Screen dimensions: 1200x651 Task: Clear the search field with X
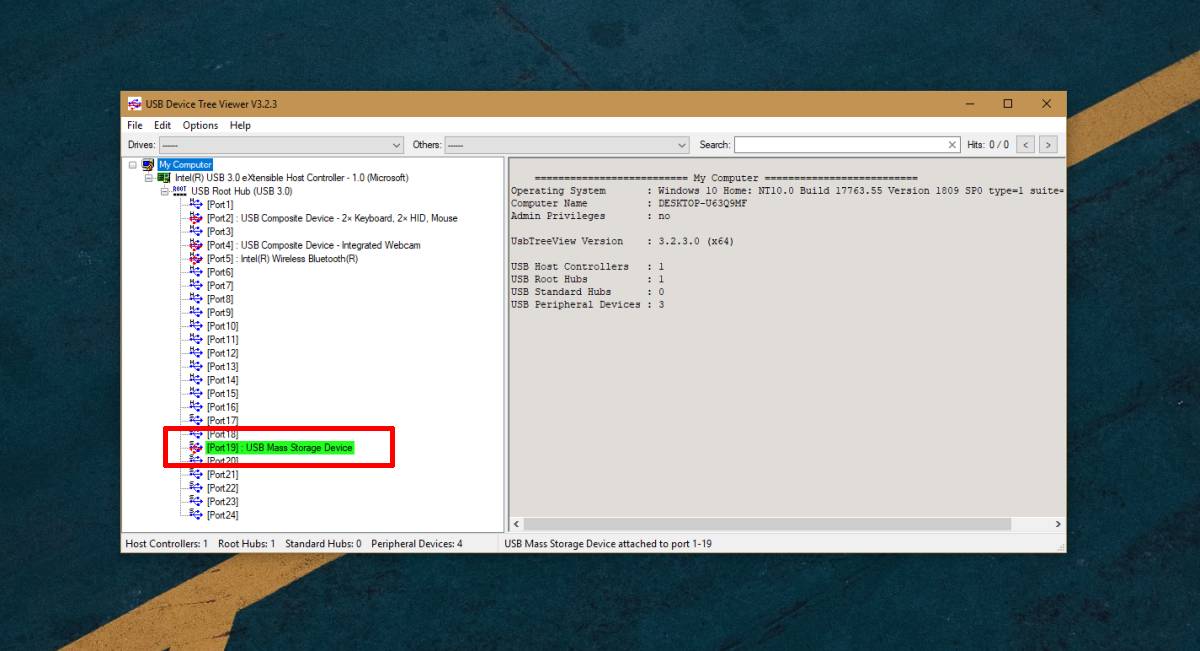pyautogui.click(x=953, y=145)
